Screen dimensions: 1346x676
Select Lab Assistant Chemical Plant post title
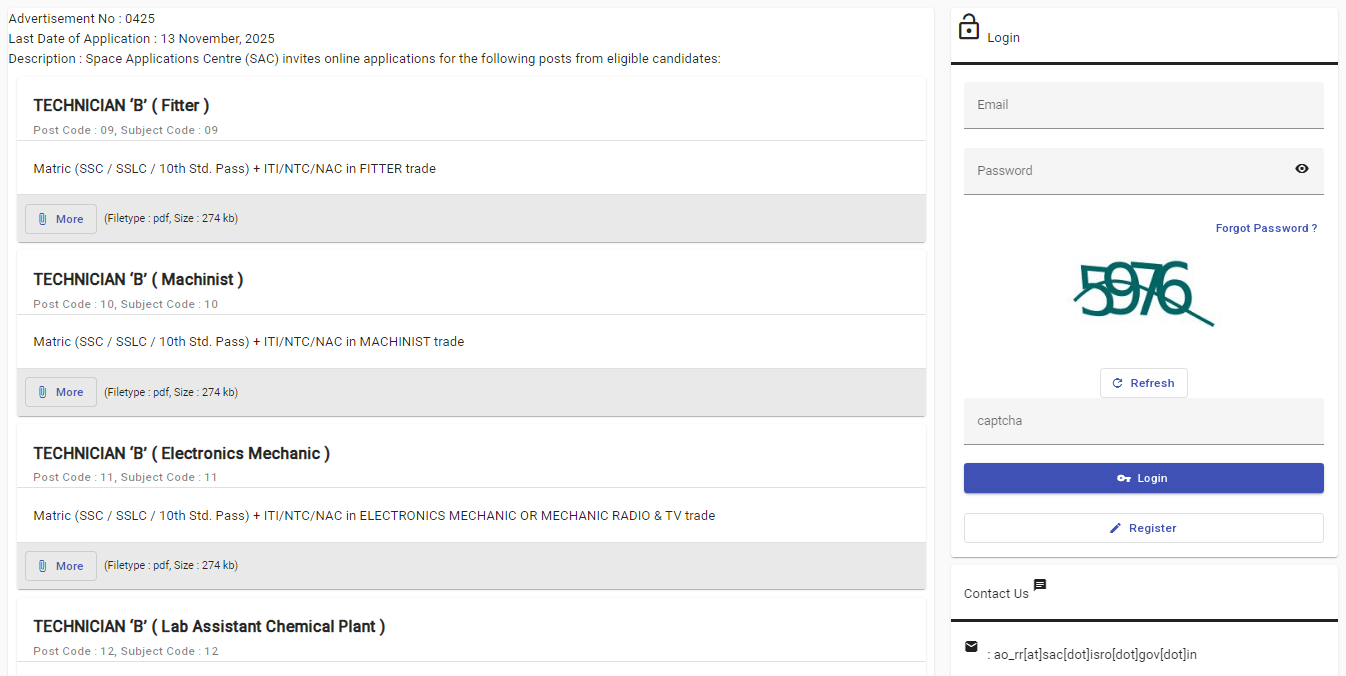209,626
